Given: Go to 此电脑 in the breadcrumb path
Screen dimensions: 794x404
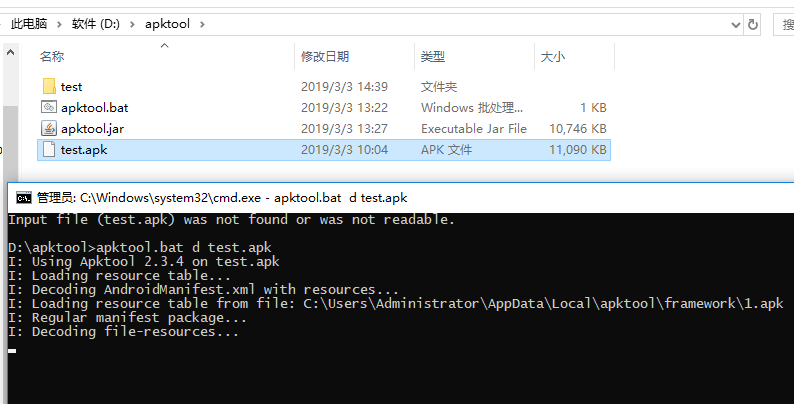Looking at the screenshot, I should point(29,24).
